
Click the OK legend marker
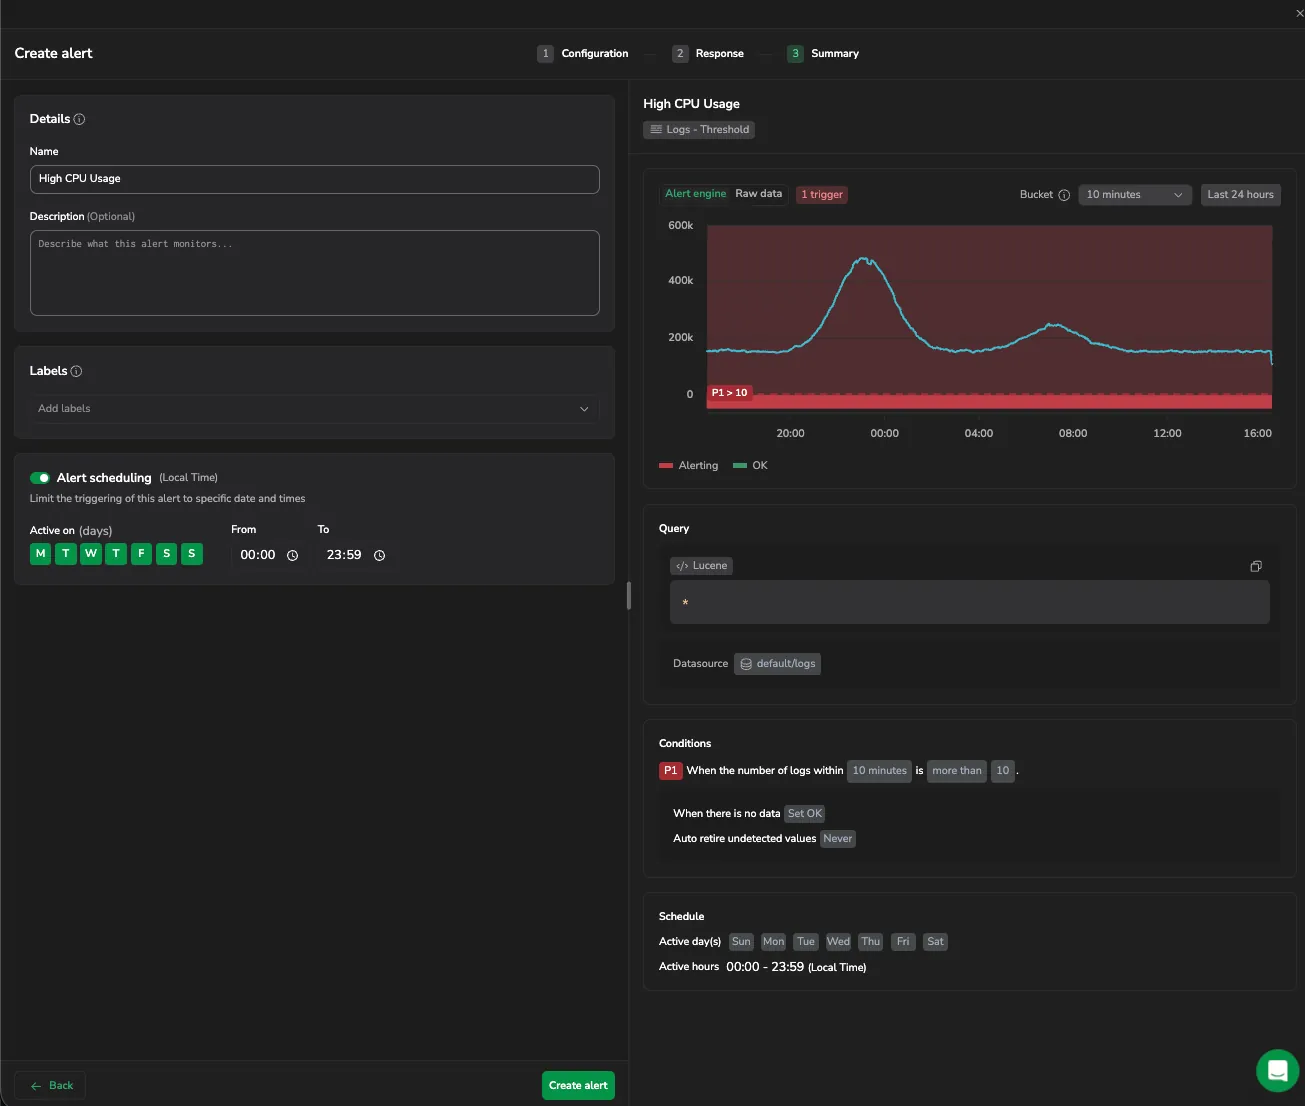740,466
